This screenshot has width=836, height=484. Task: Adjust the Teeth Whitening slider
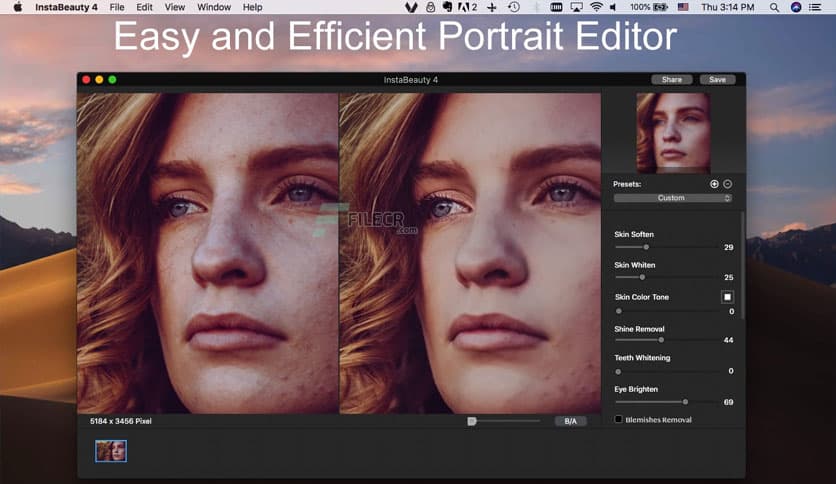[666, 371]
